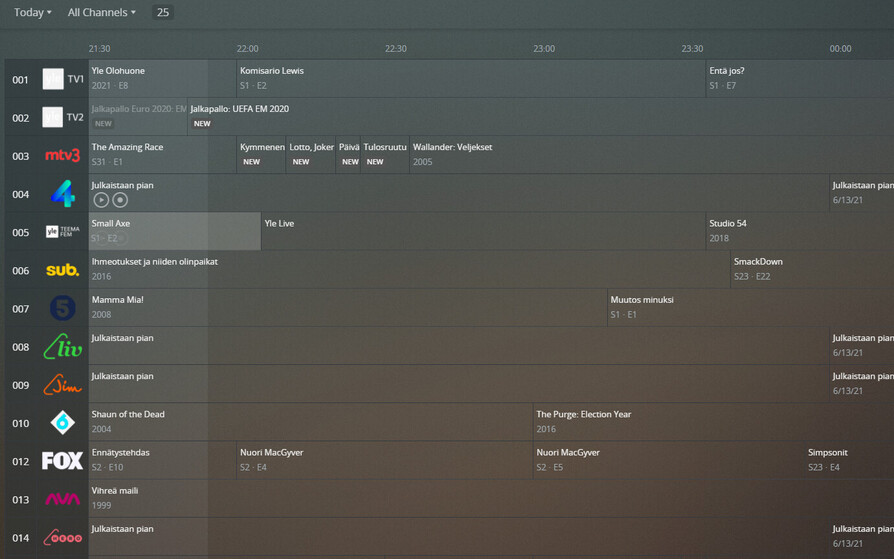
Task: Click the channel 014 pink logo
Action: 63,537
